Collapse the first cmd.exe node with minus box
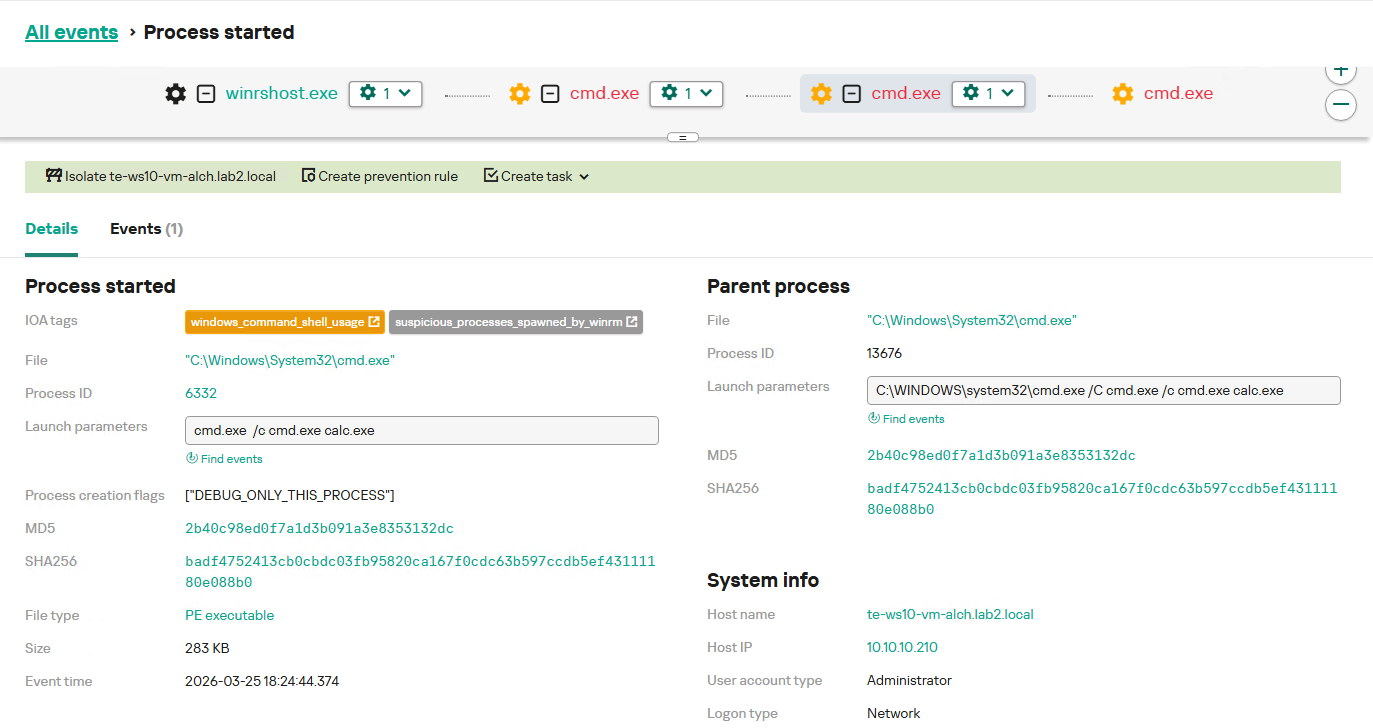Image resolution: width=1373 pixels, height=728 pixels. point(550,94)
